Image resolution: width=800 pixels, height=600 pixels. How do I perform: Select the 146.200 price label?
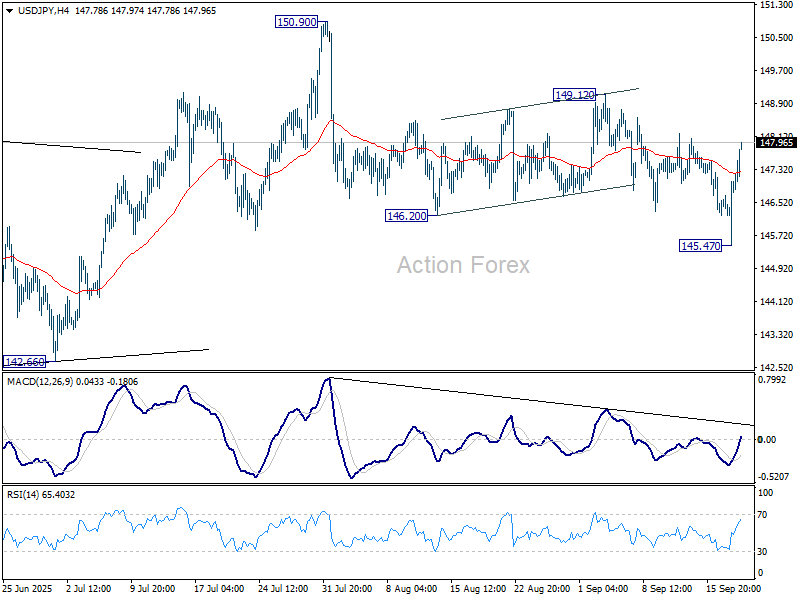tap(407, 216)
